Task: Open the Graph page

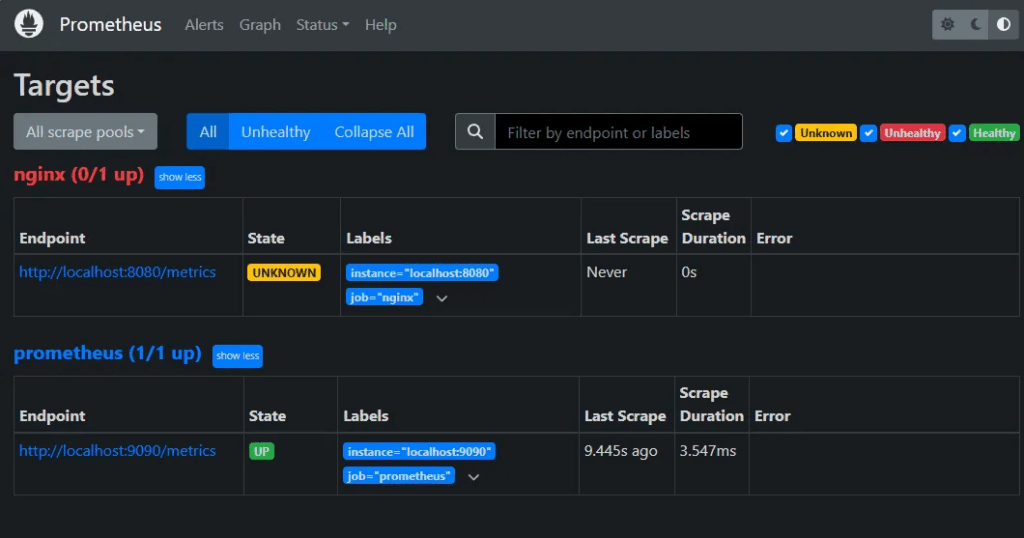Action: [x=260, y=25]
